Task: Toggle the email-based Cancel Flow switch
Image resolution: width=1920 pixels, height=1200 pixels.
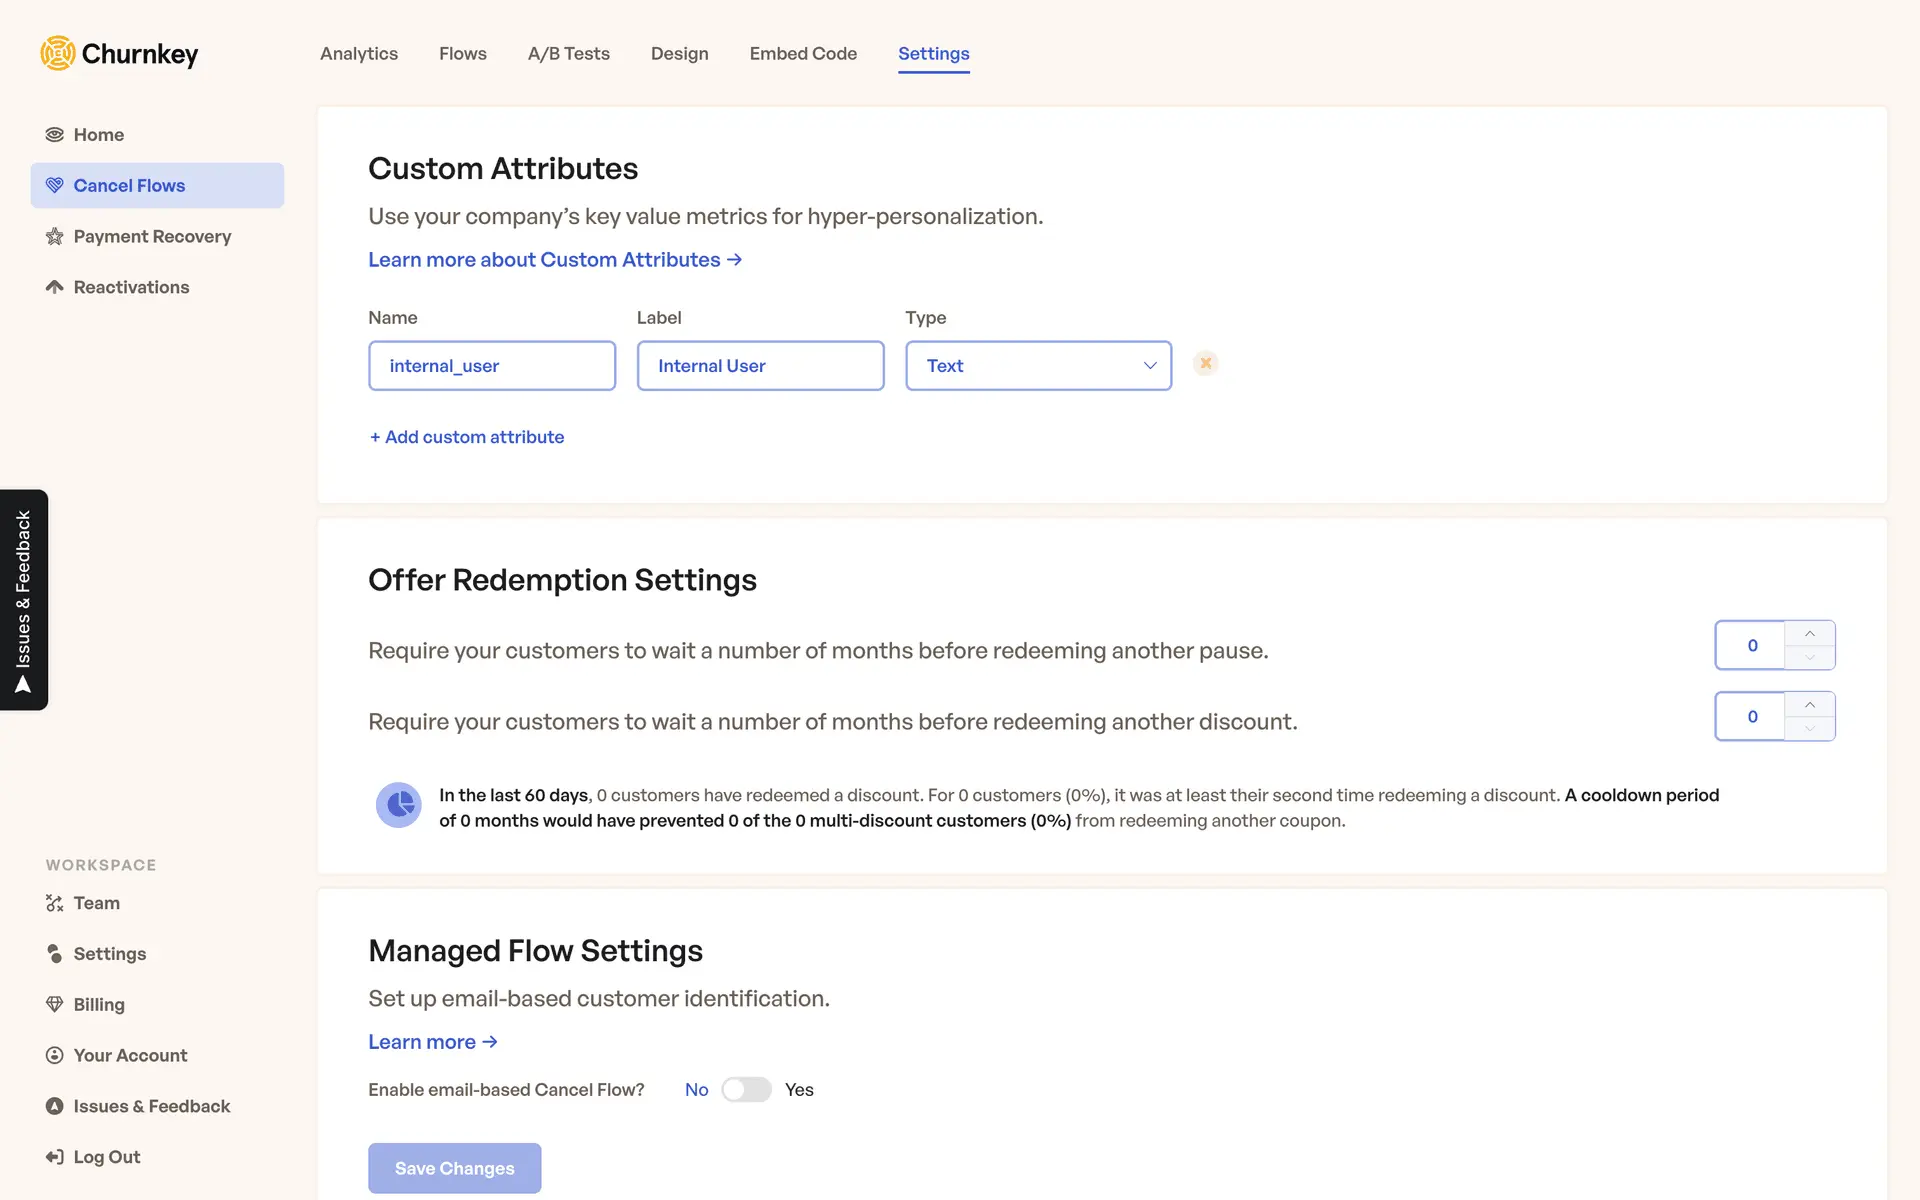Action: coord(746,1089)
